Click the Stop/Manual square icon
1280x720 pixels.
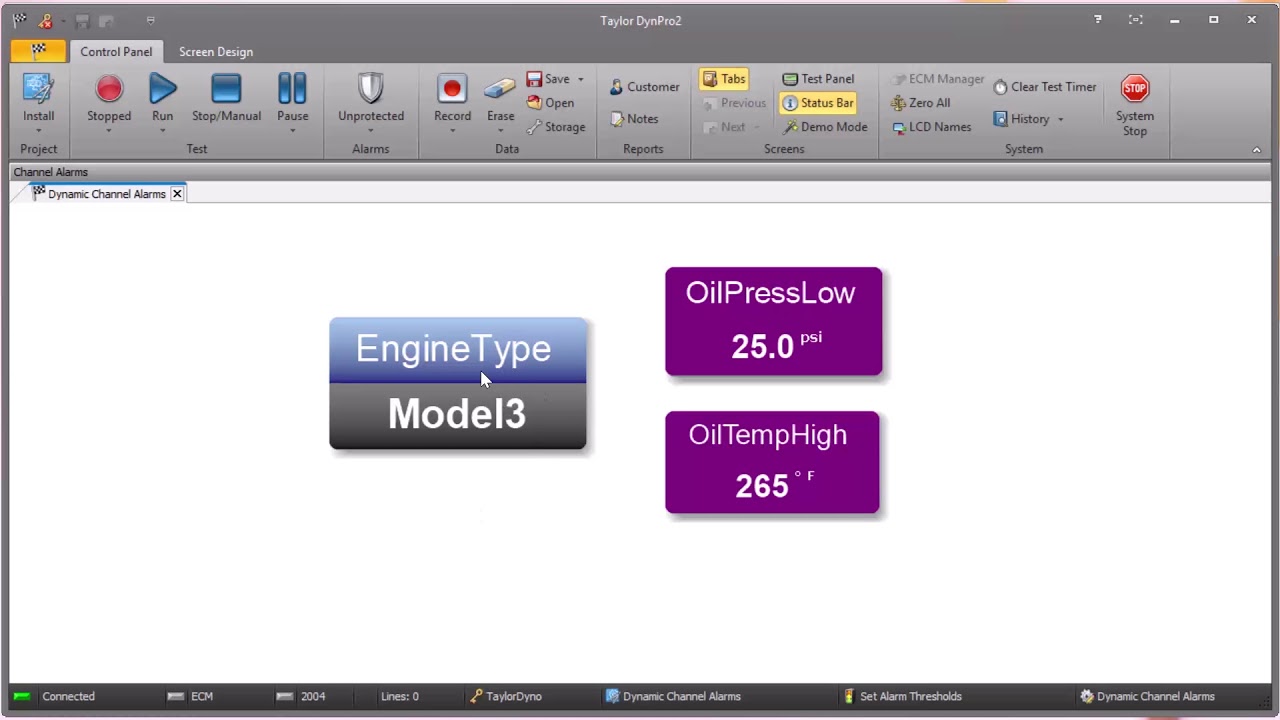click(226, 88)
